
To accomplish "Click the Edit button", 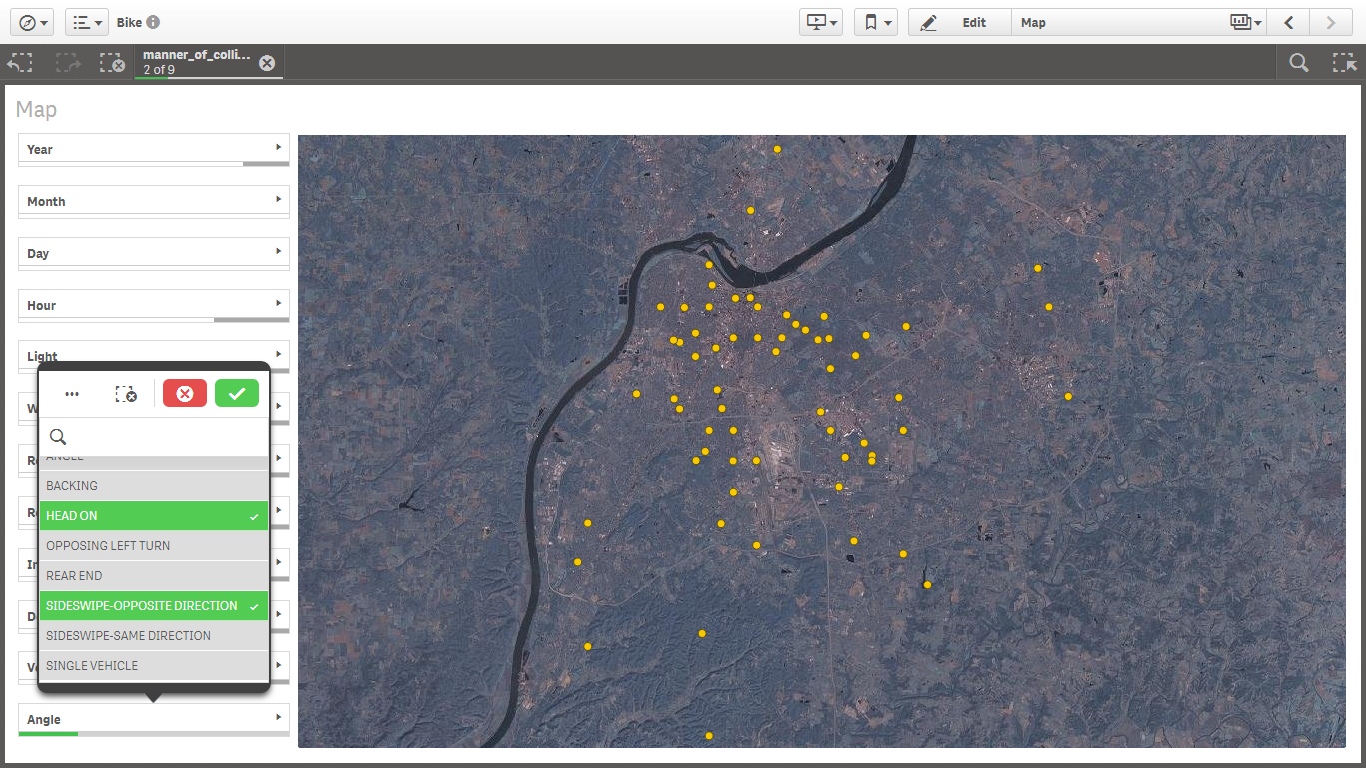I will click(958, 22).
